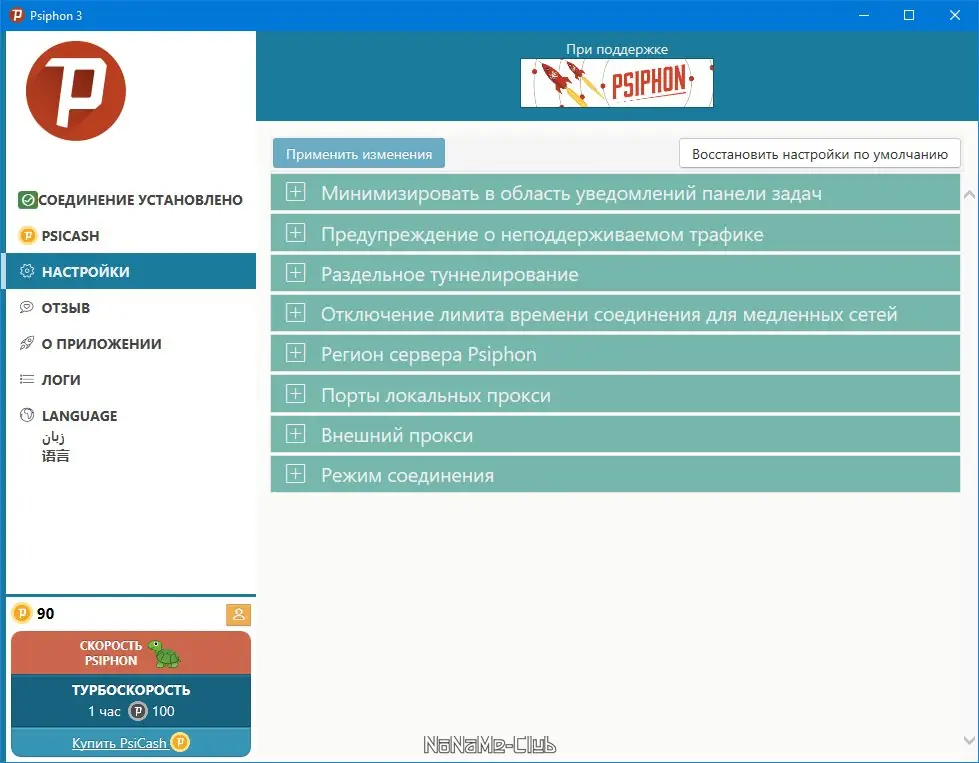
Task: Click the globe icon beside Language
Action: (27, 415)
